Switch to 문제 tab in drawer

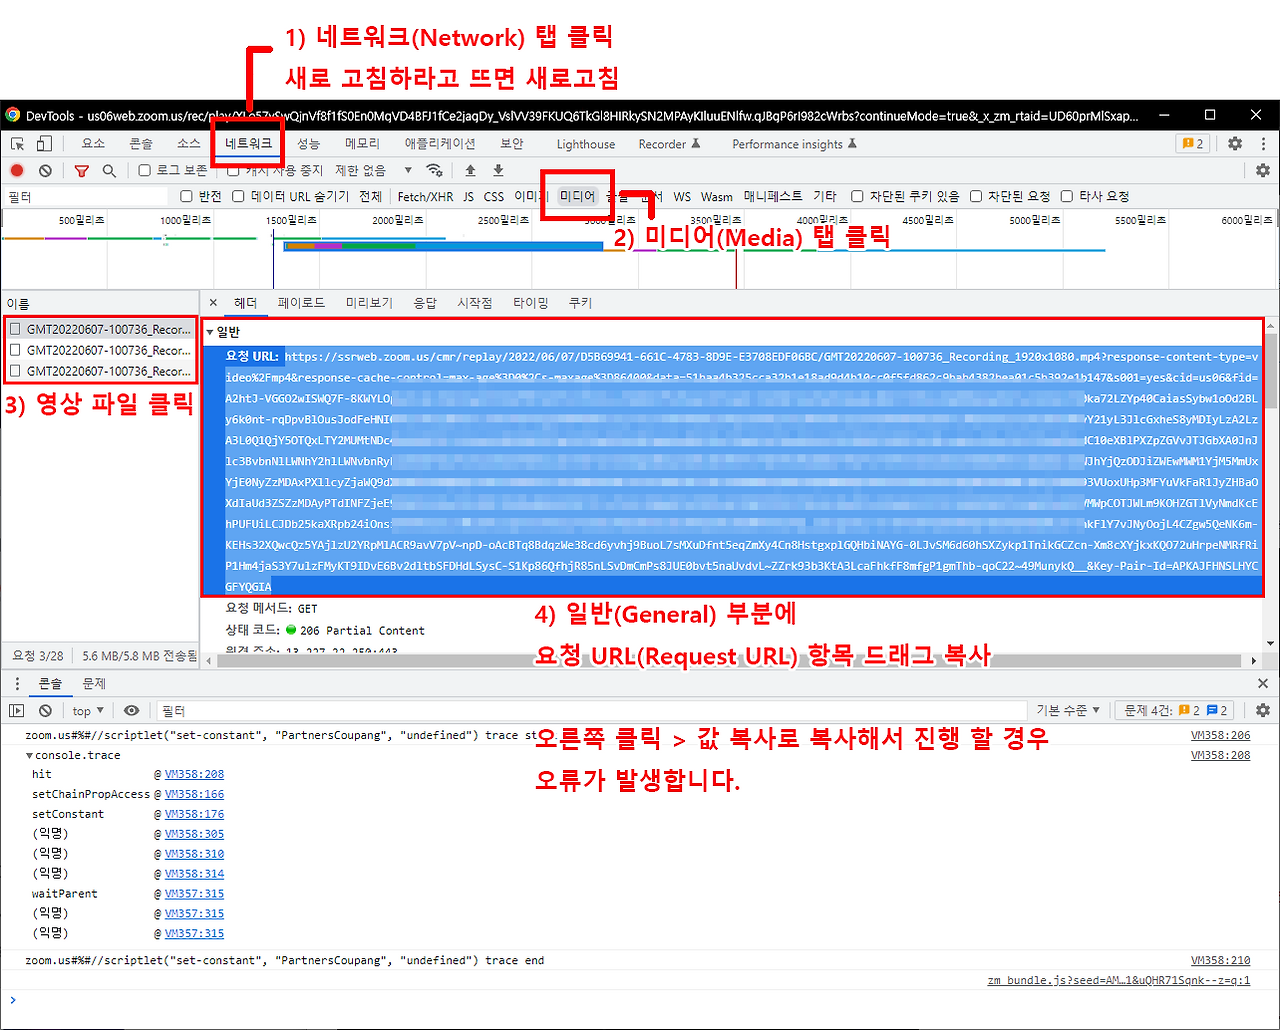94,683
